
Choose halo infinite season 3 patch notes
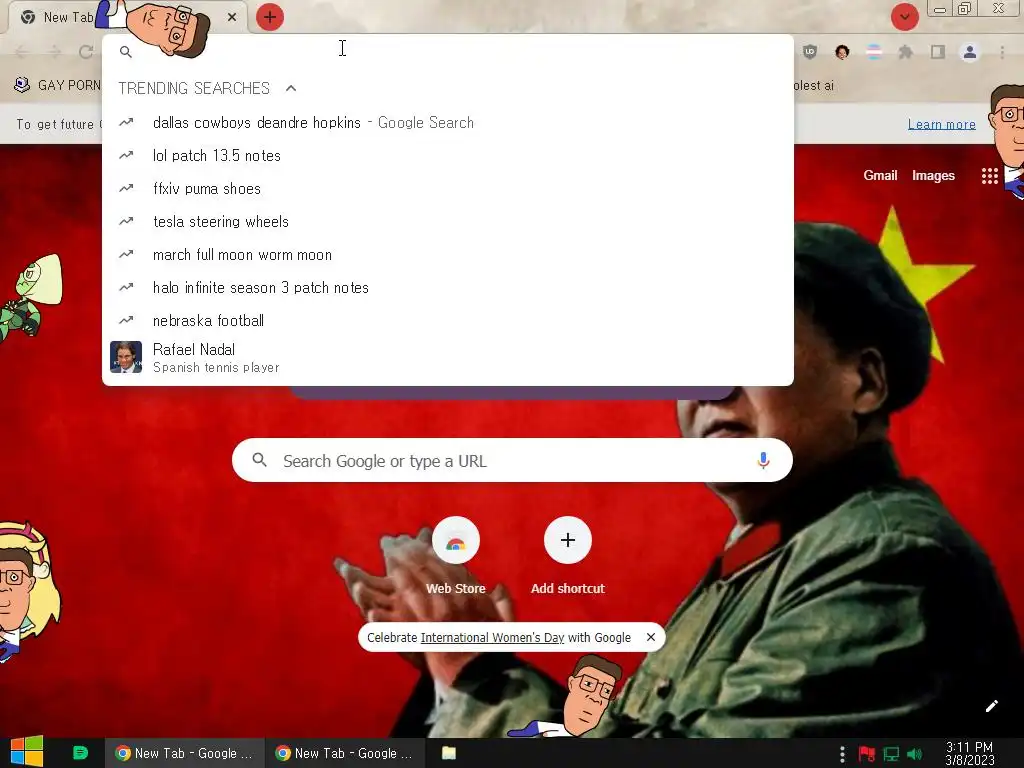click(447, 287)
